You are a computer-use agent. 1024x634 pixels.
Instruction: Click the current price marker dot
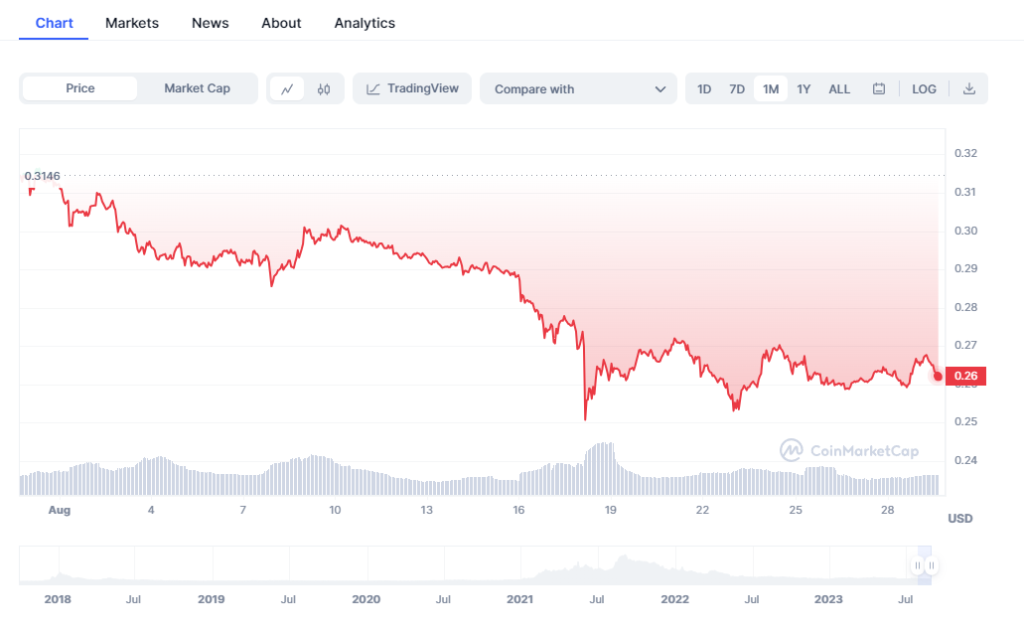point(938,376)
